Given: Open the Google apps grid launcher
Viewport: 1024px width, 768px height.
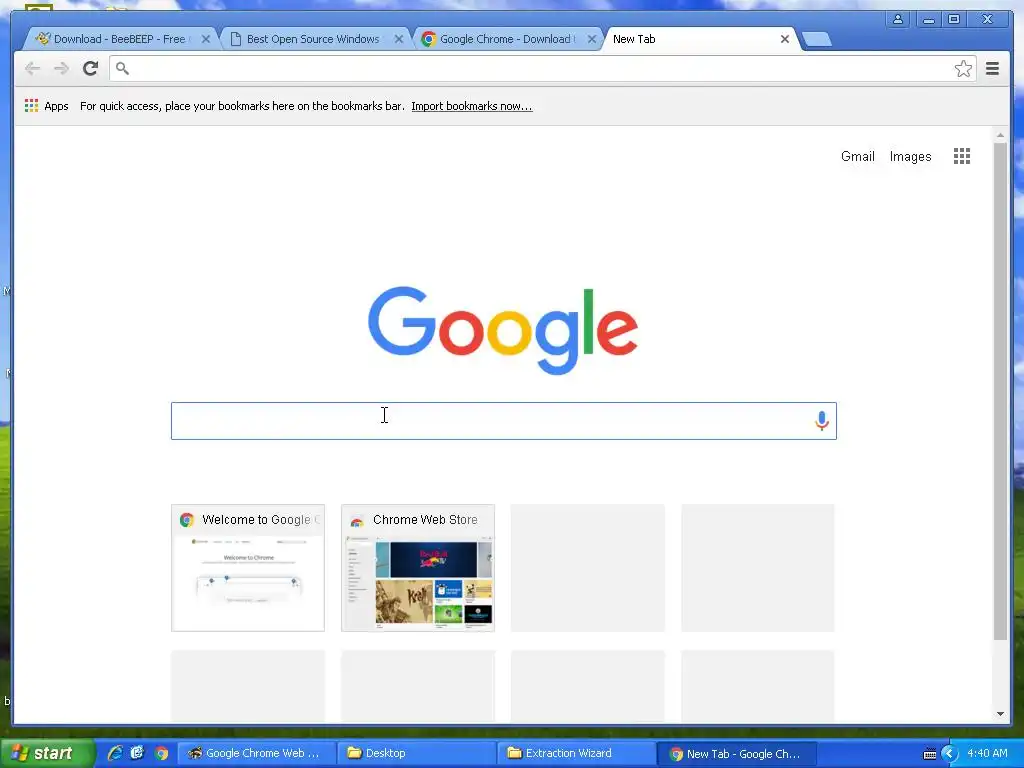Looking at the screenshot, I should click(x=961, y=156).
